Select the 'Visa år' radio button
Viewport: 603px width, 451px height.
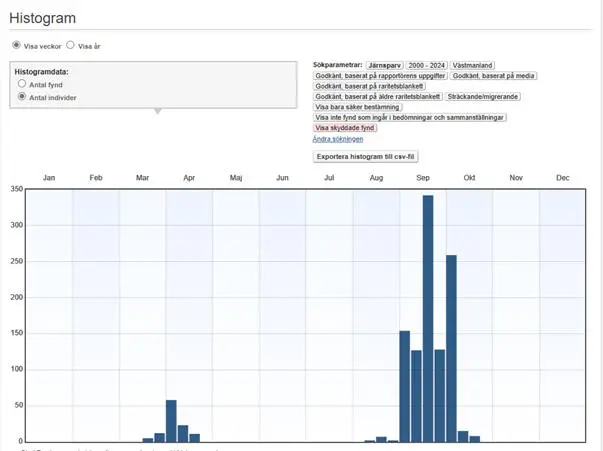pyautogui.click(x=70, y=45)
